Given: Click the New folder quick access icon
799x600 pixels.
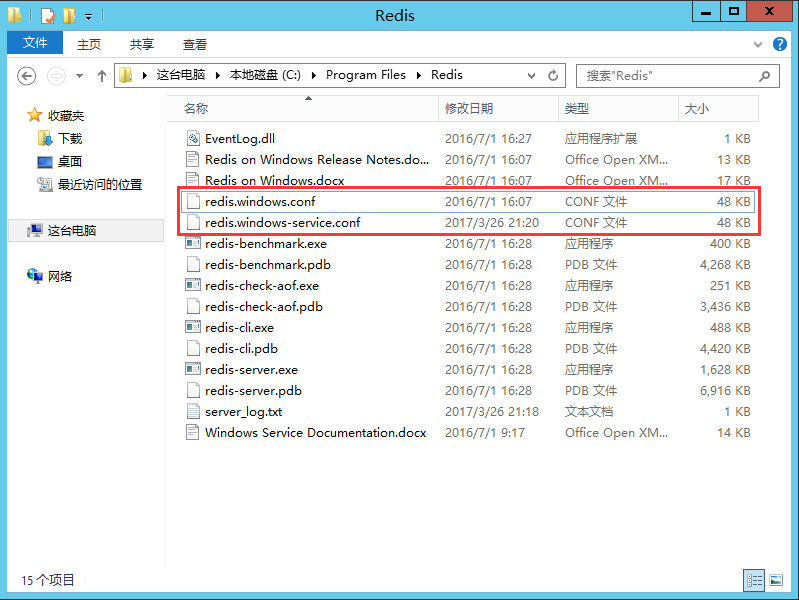Looking at the screenshot, I should [x=69, y=16].
